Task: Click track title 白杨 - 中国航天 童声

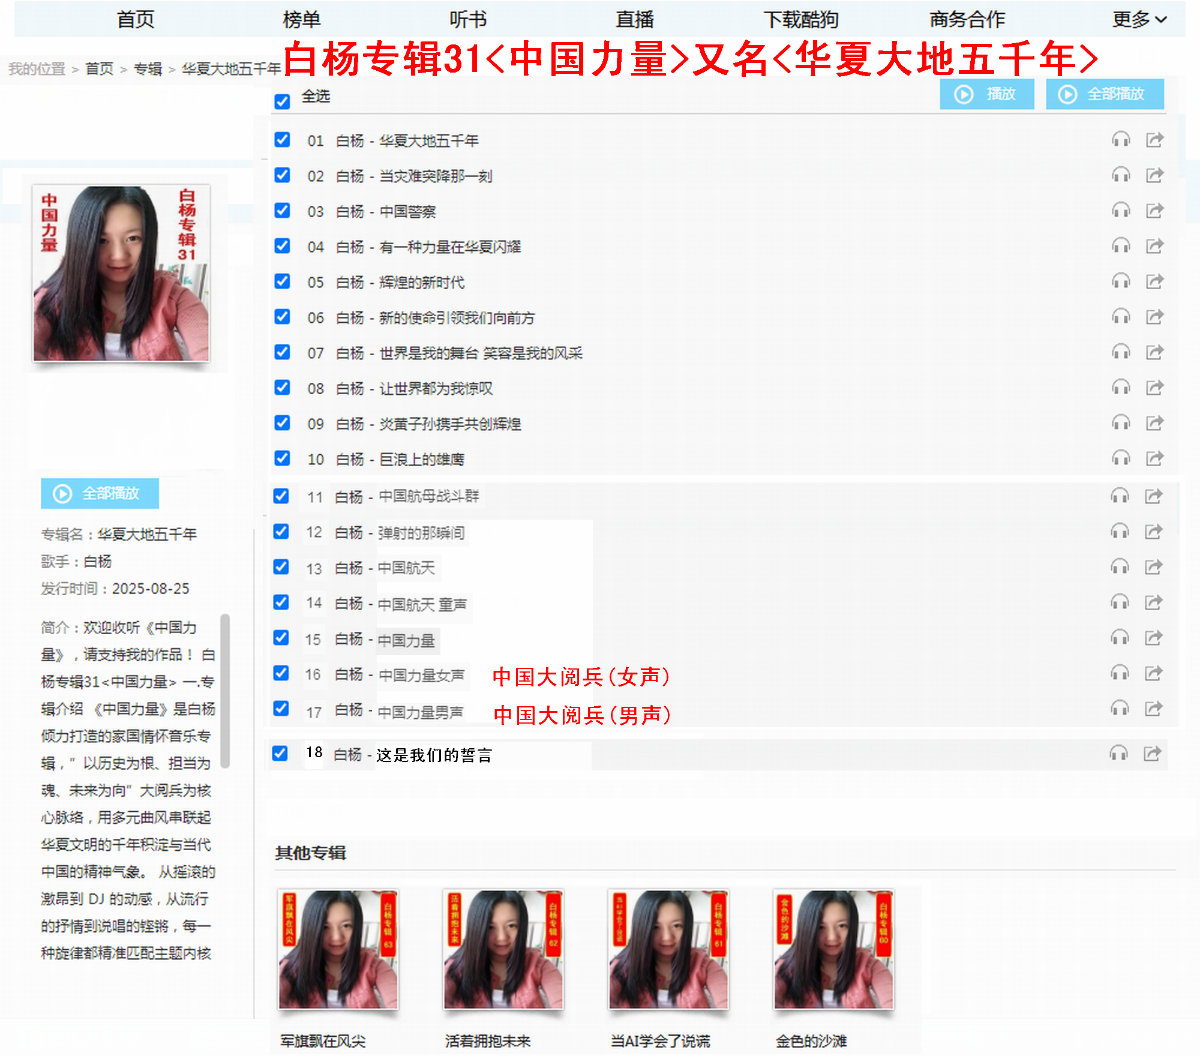Action: pyautogui.click(x=401, y=603)
